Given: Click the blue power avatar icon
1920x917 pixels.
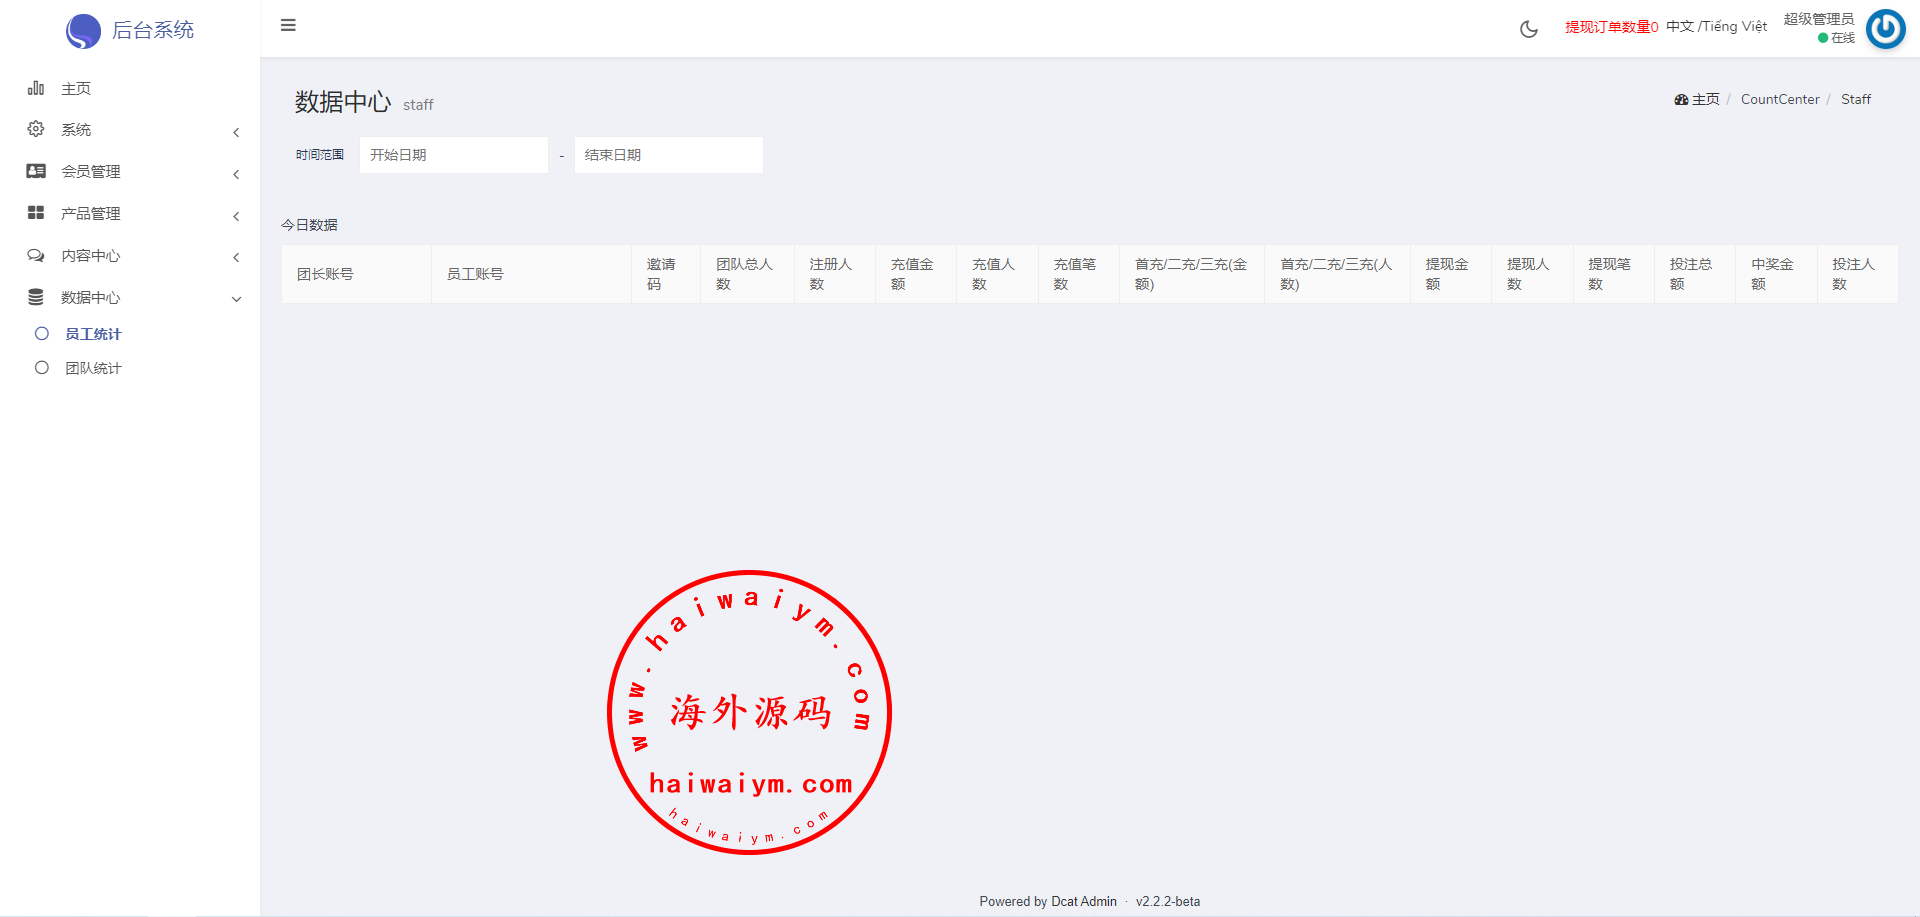Looking at the screenshot, I should 1885,29.
